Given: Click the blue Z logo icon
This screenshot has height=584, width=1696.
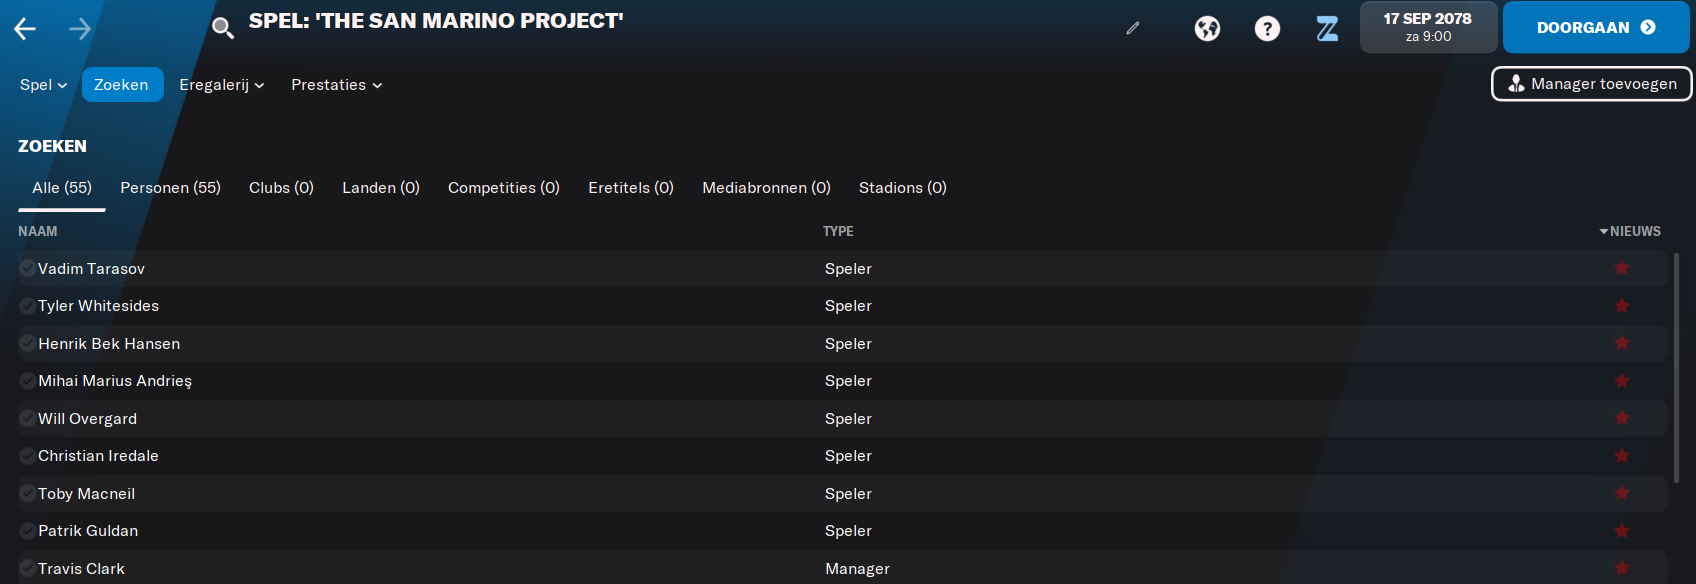Looking at the screenshot, I should pos(1327,28).
